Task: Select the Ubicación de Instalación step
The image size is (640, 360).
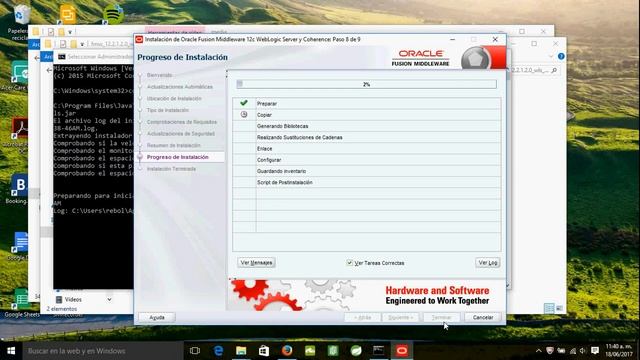Action: [x=174, y=99]
